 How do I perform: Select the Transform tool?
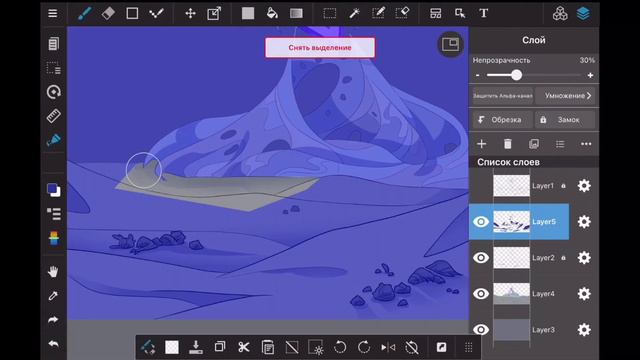click(x=214, y=13)
